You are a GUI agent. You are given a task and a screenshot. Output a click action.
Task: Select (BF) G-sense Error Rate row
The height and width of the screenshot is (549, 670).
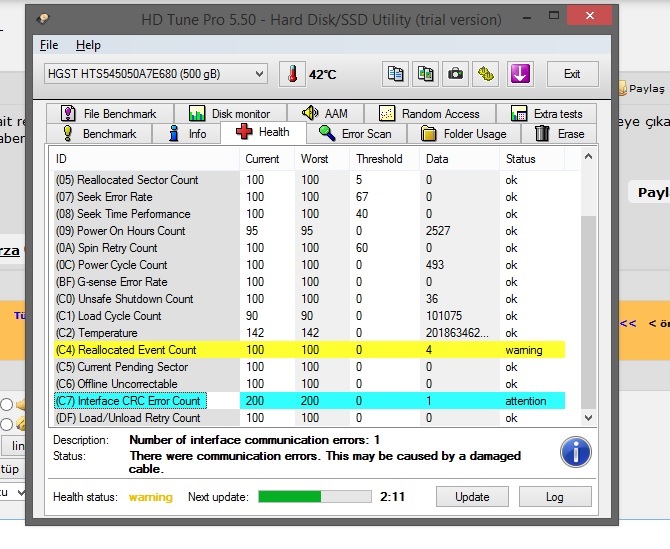click(x=310, y=282)
